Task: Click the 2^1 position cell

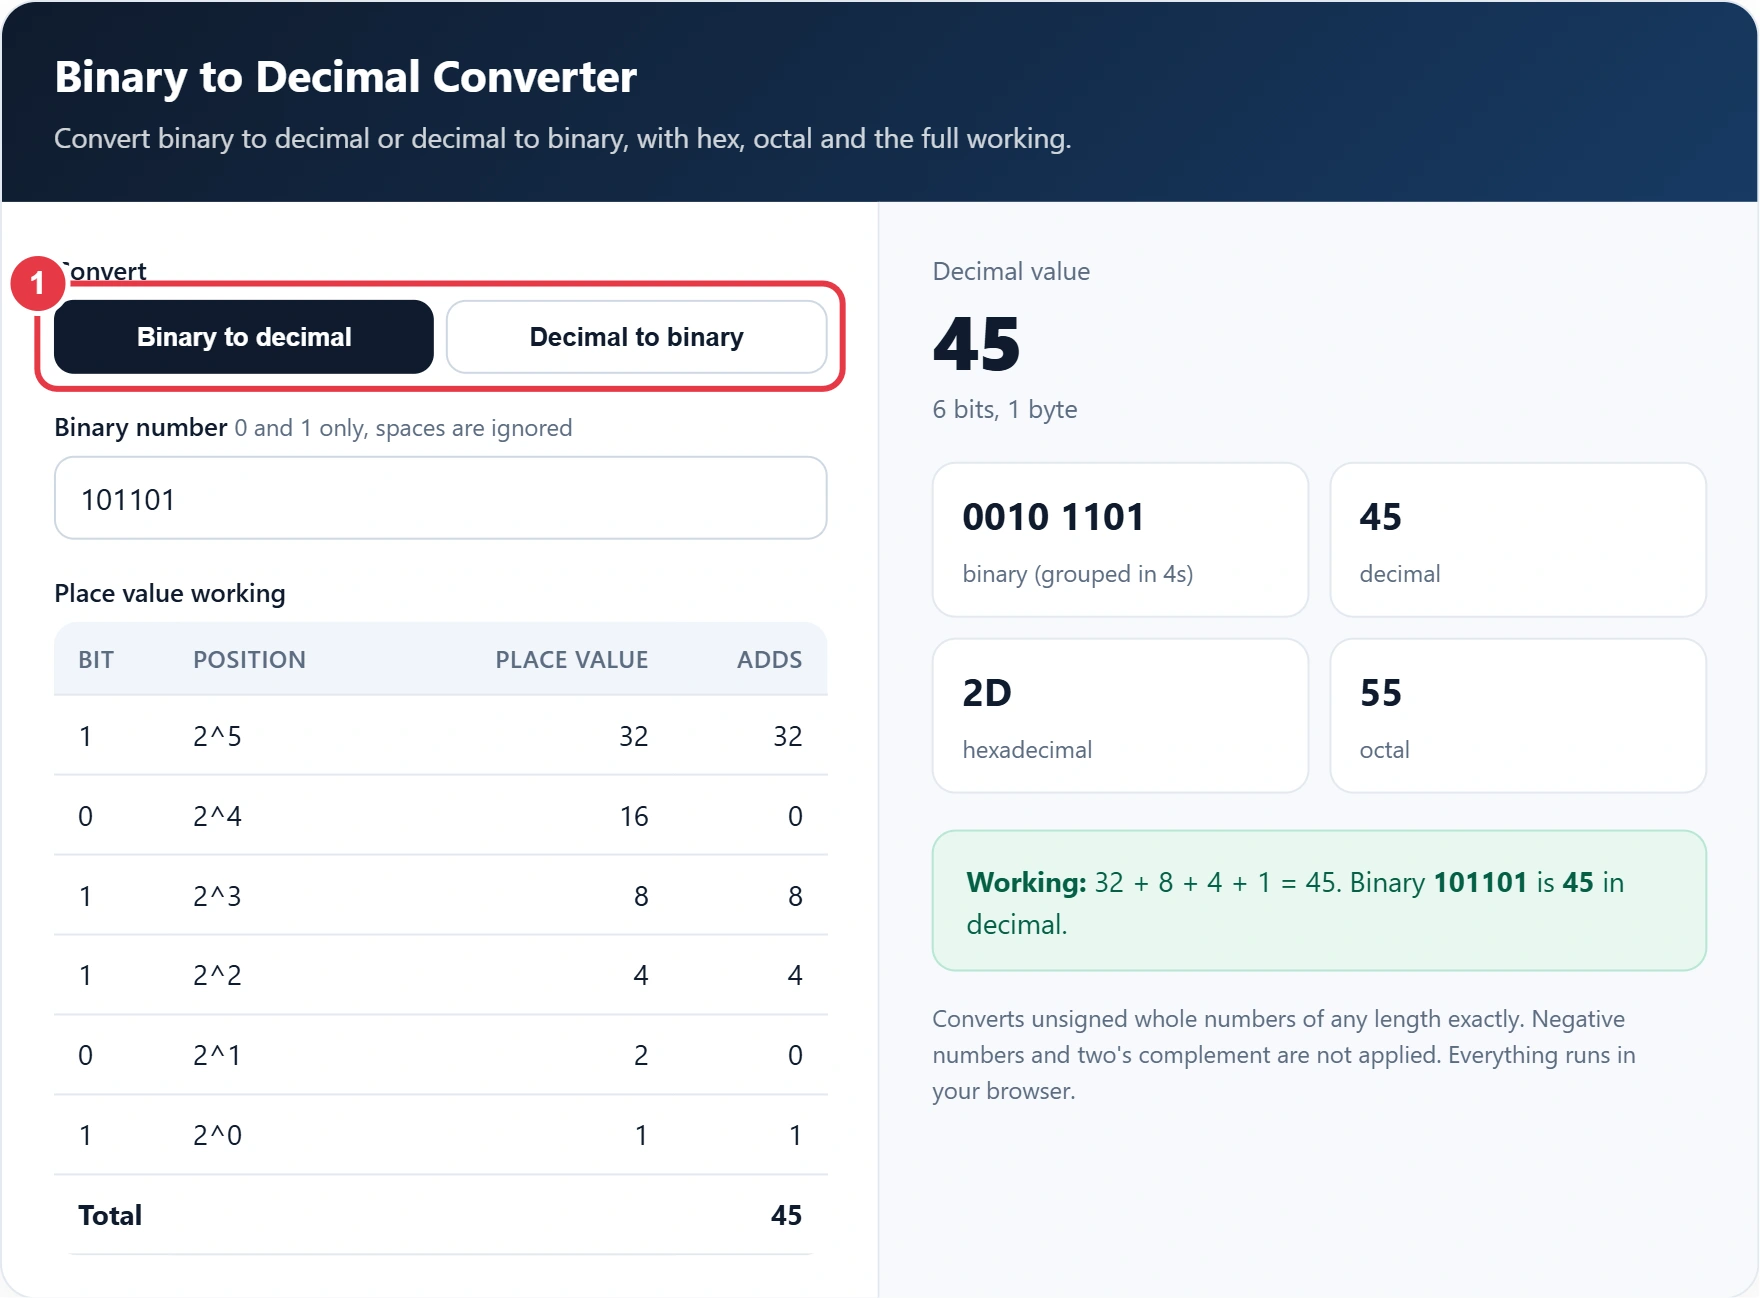Action: click(217, 1055)
